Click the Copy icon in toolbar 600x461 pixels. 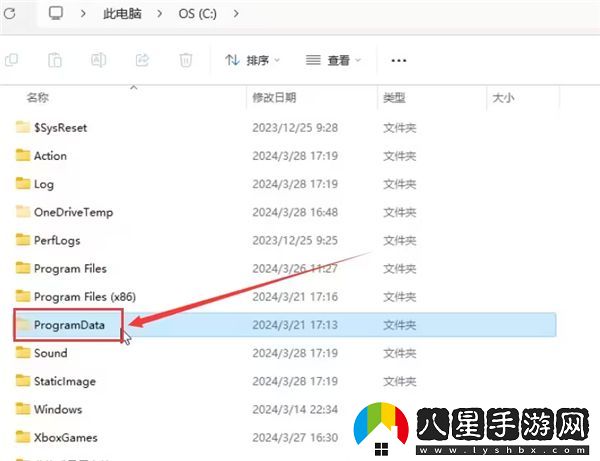pyautogui.click(x=12, y=60)
